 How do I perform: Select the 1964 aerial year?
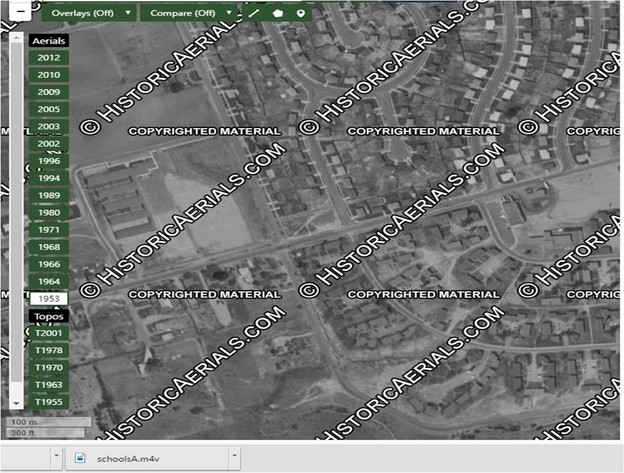[x=49, y=281]
